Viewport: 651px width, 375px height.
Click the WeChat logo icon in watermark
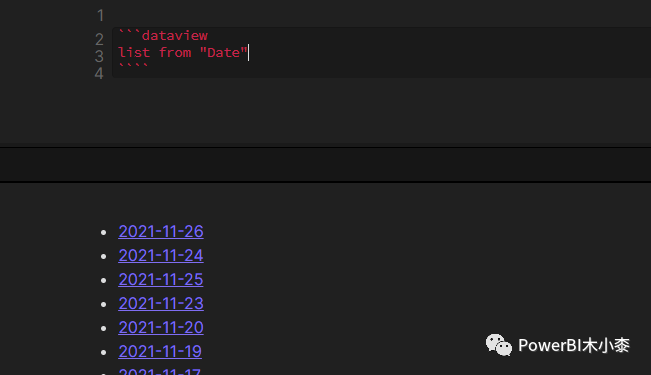click(499, 345)
